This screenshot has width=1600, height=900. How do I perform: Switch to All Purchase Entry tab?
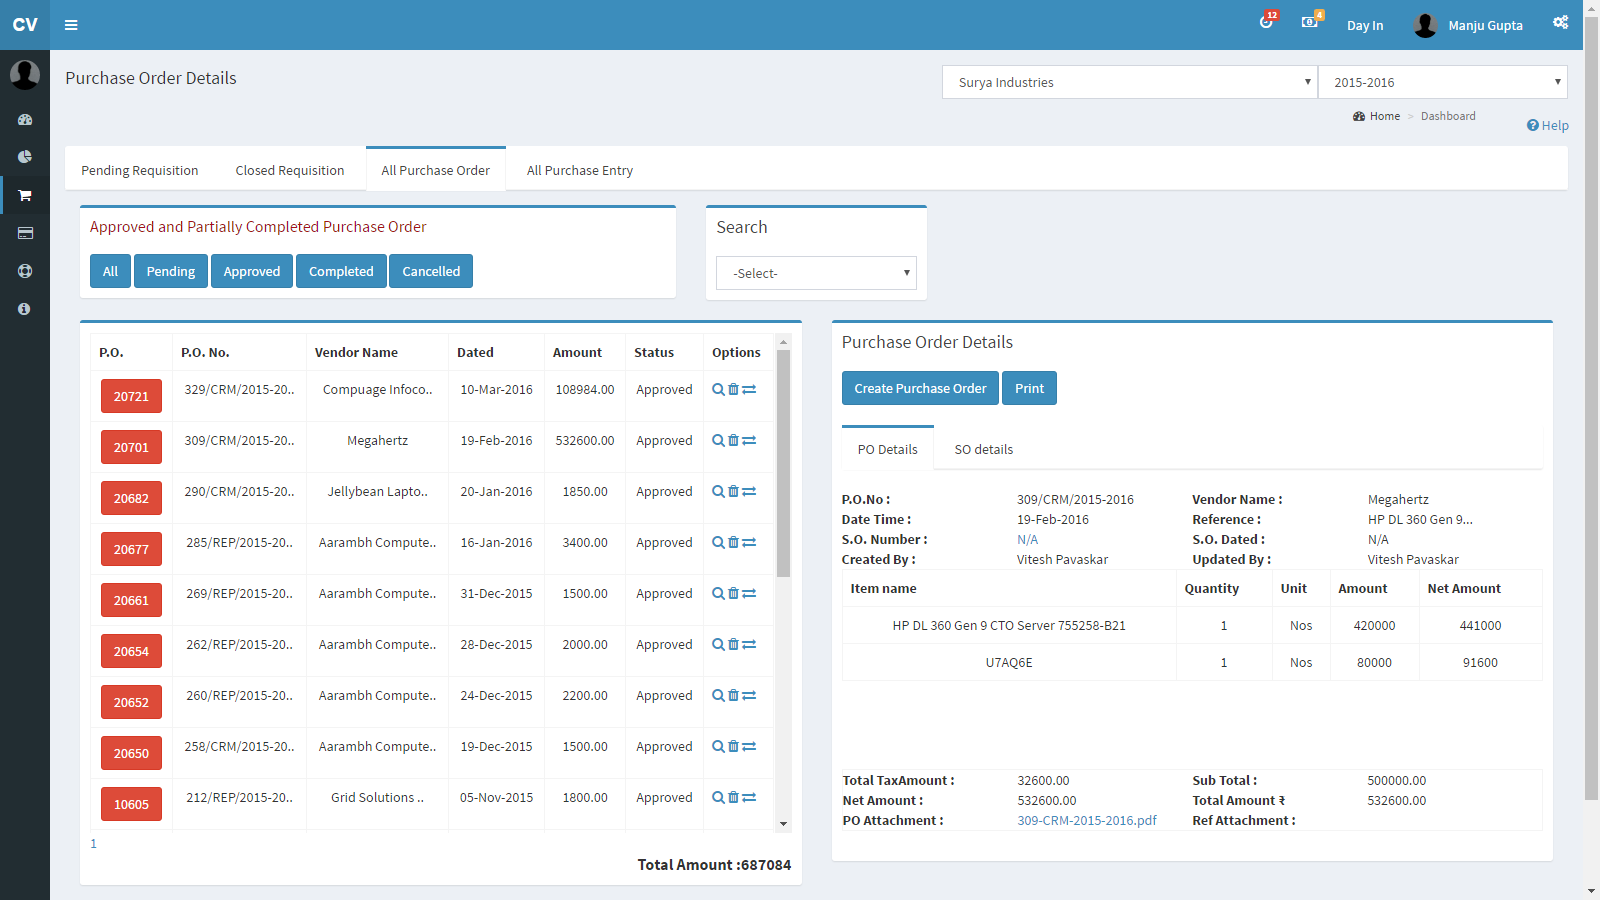580,170
